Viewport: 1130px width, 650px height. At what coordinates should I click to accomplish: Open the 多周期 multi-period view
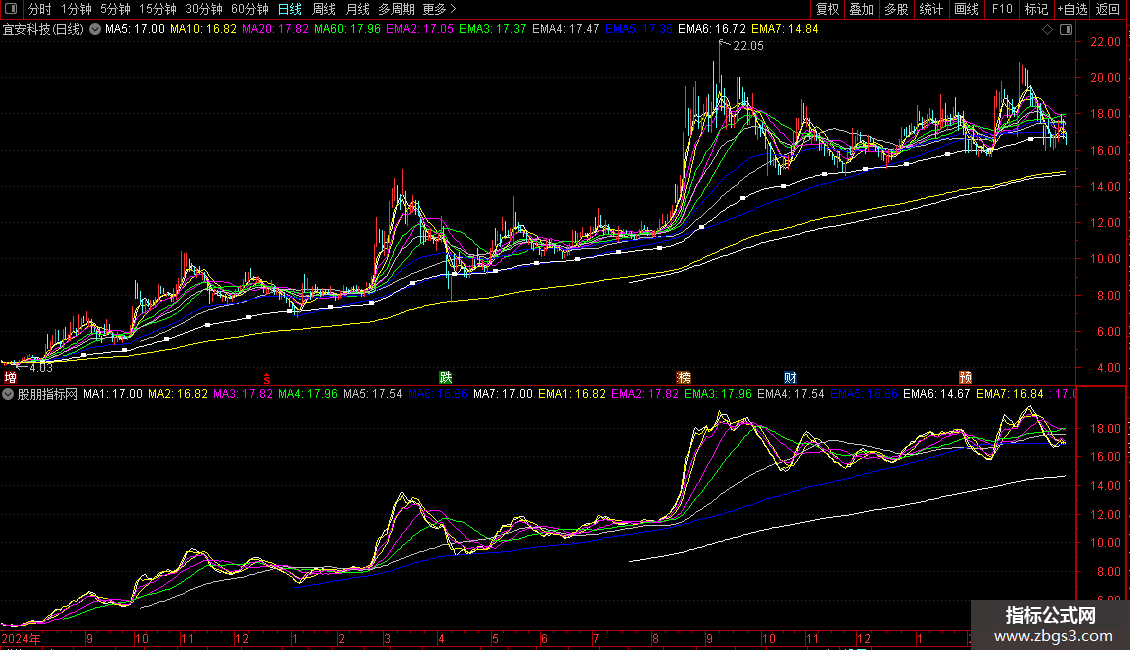396,9
